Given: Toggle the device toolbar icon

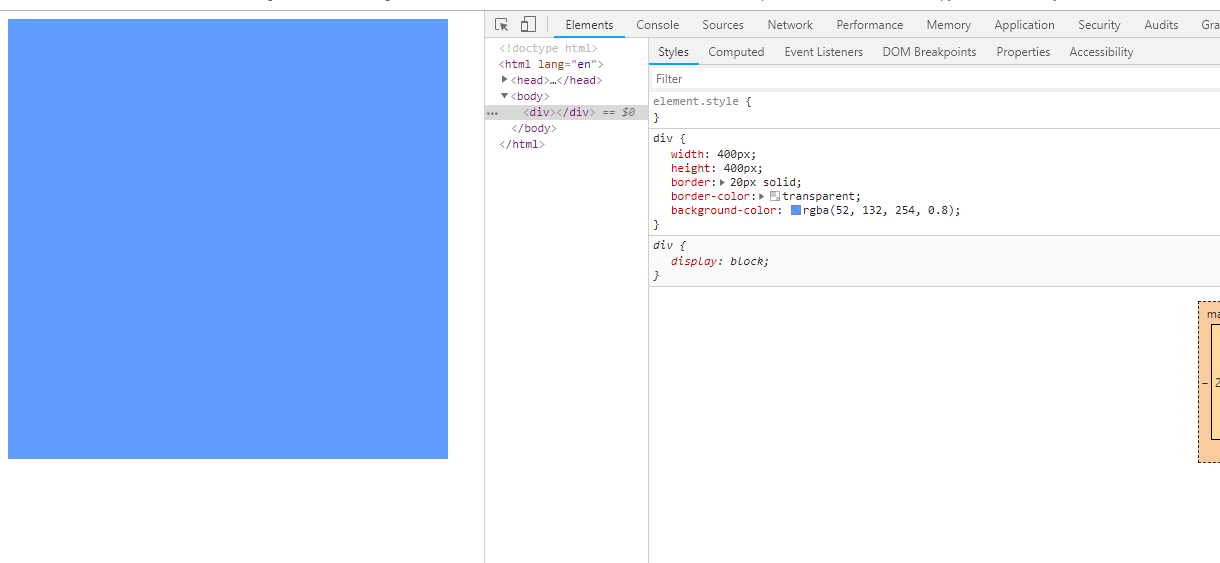Looking at the screenshot, I should pos(528,25).
